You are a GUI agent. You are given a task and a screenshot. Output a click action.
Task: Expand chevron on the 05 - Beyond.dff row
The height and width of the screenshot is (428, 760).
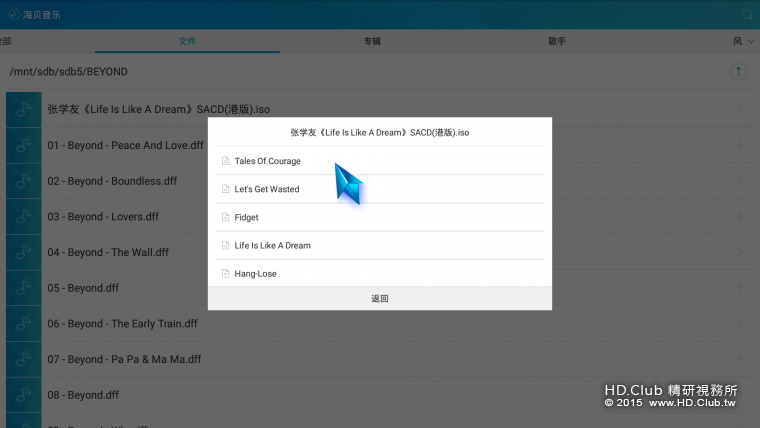pyautogui.click(x=740, y=288)
